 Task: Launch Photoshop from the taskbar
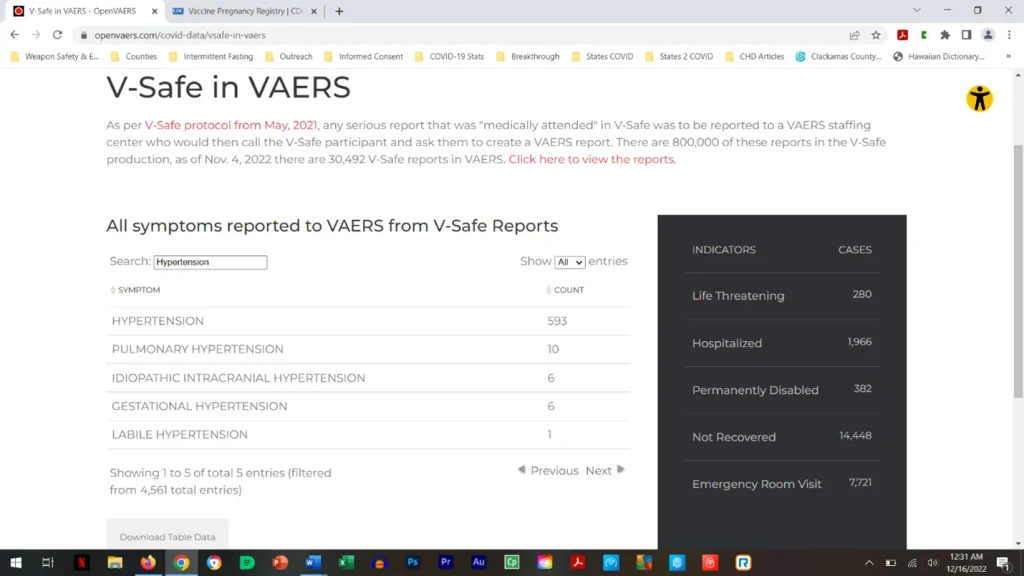(x=412, y=563)
